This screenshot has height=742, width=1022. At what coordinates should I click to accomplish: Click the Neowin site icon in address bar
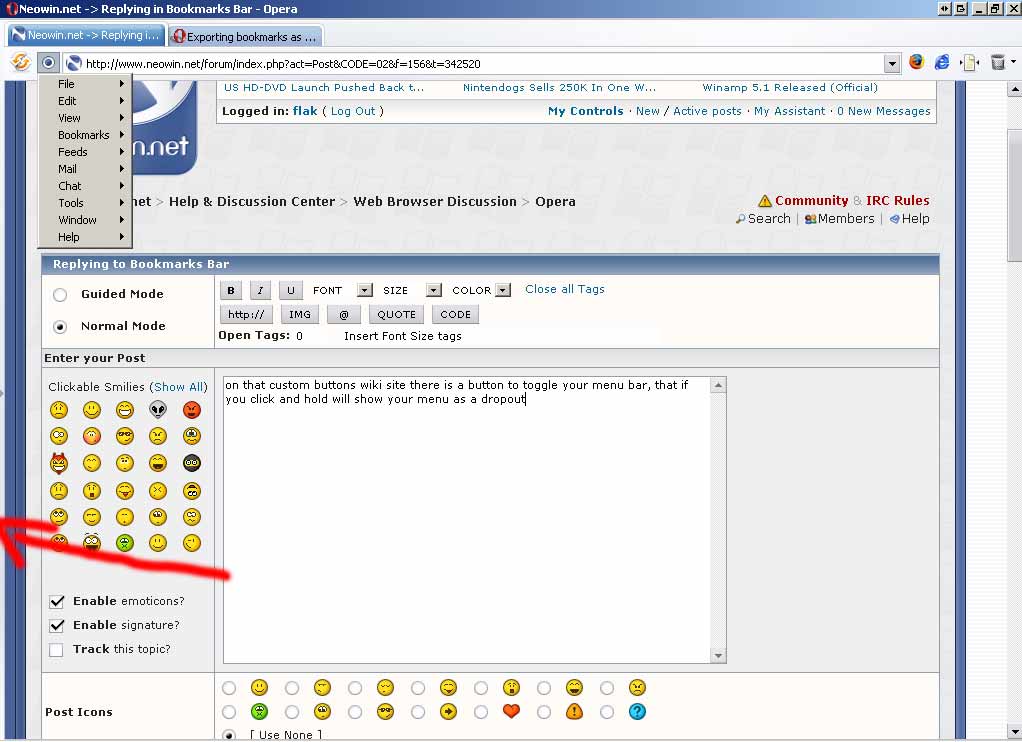click(74, 63)
